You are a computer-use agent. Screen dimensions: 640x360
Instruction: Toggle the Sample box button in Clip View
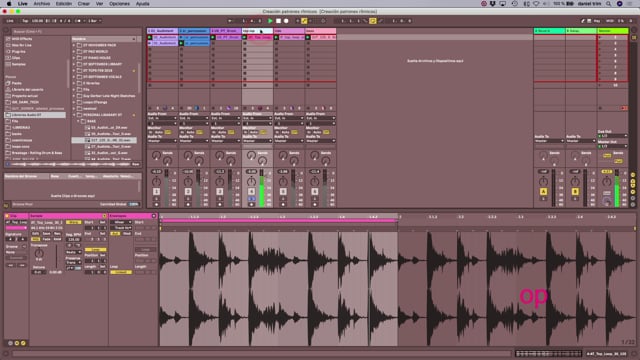tap(17, 343)
